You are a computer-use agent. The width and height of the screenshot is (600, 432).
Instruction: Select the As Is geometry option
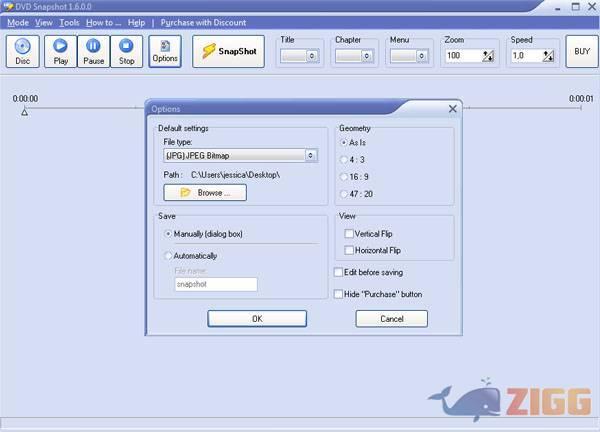click(x=353, y=142)
